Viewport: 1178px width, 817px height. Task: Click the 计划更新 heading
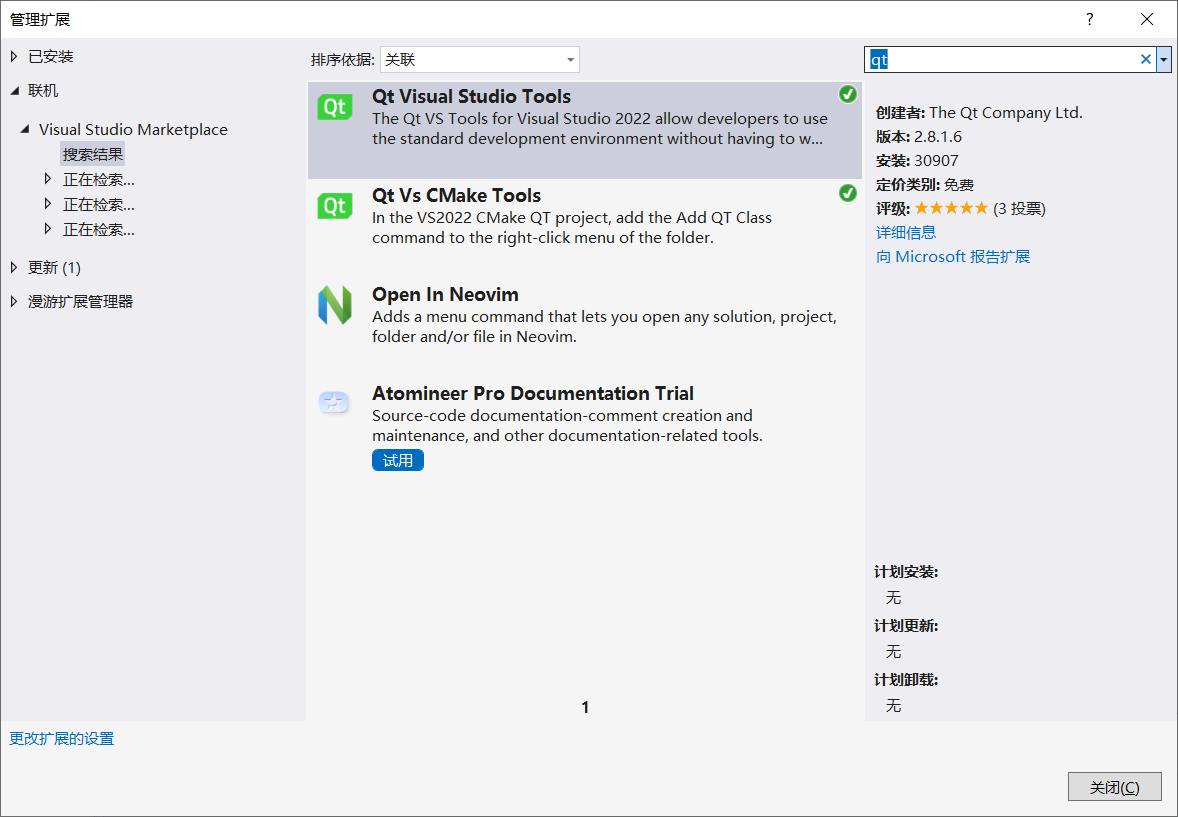point(906,626)
